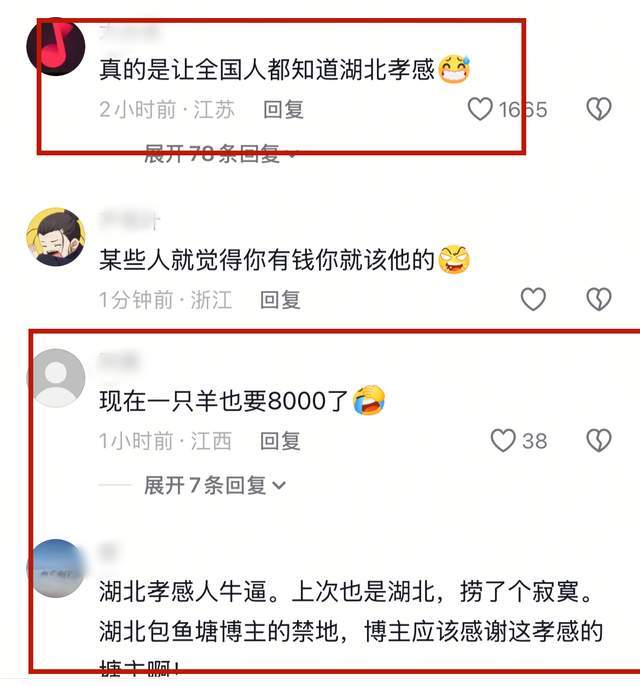This screenshot has width=640, height=686.
Task: Reply to the Jiangxi comment
Action: coord(280,441)
